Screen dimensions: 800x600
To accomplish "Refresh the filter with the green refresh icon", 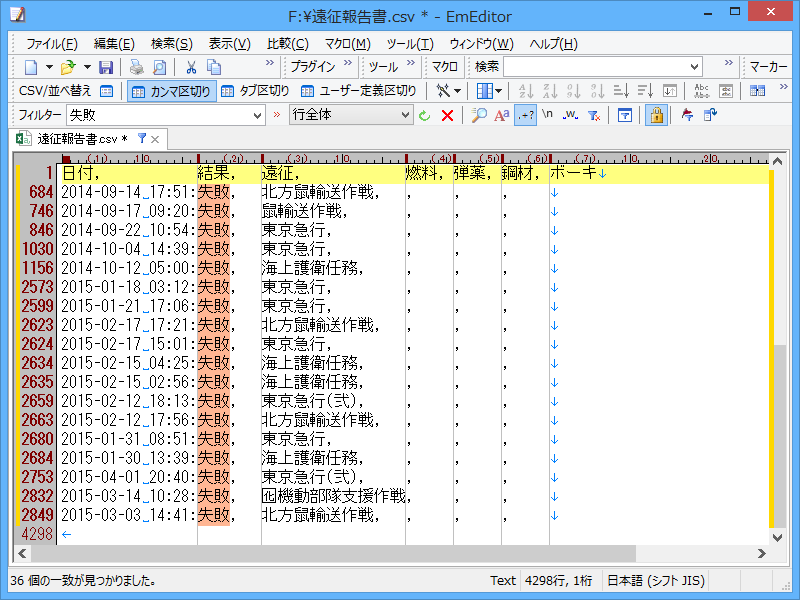I will (423, 115).
